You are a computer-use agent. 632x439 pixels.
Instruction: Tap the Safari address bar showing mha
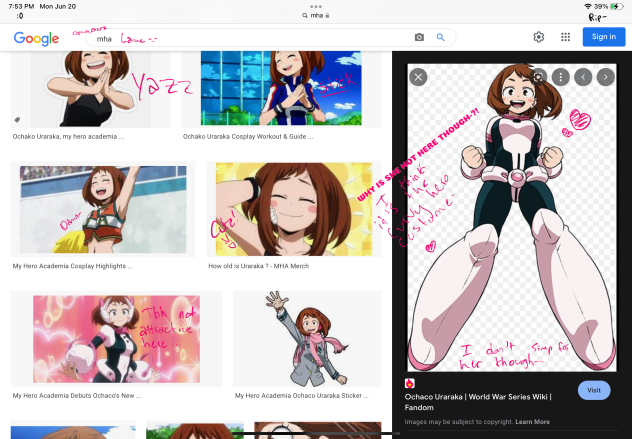click(316, 15)
